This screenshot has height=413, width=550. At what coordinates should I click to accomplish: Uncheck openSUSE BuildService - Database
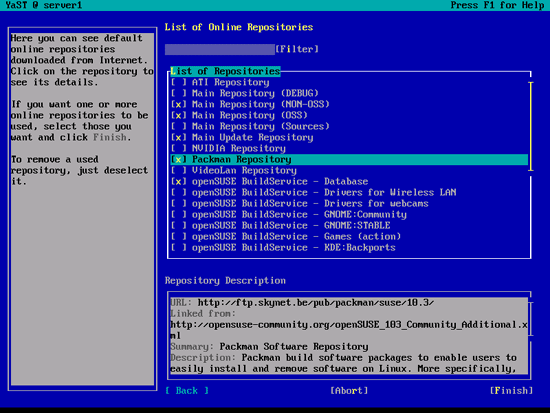point(179,181)
